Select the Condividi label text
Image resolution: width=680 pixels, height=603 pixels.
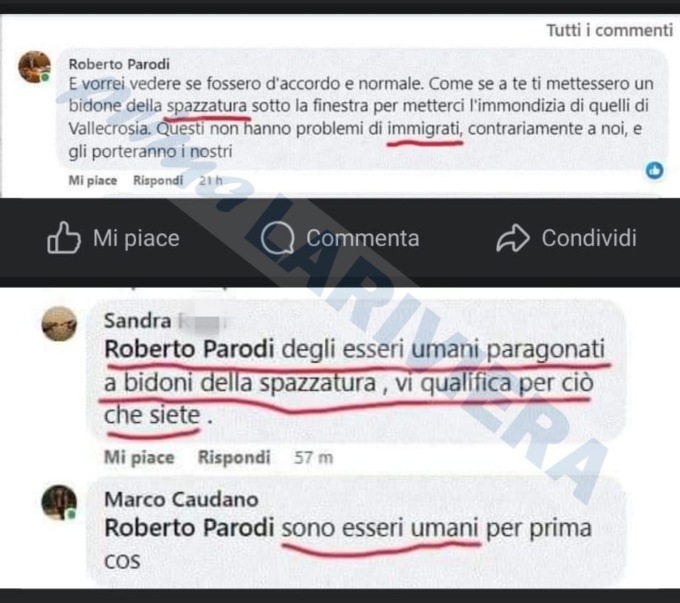click(589, 238)
